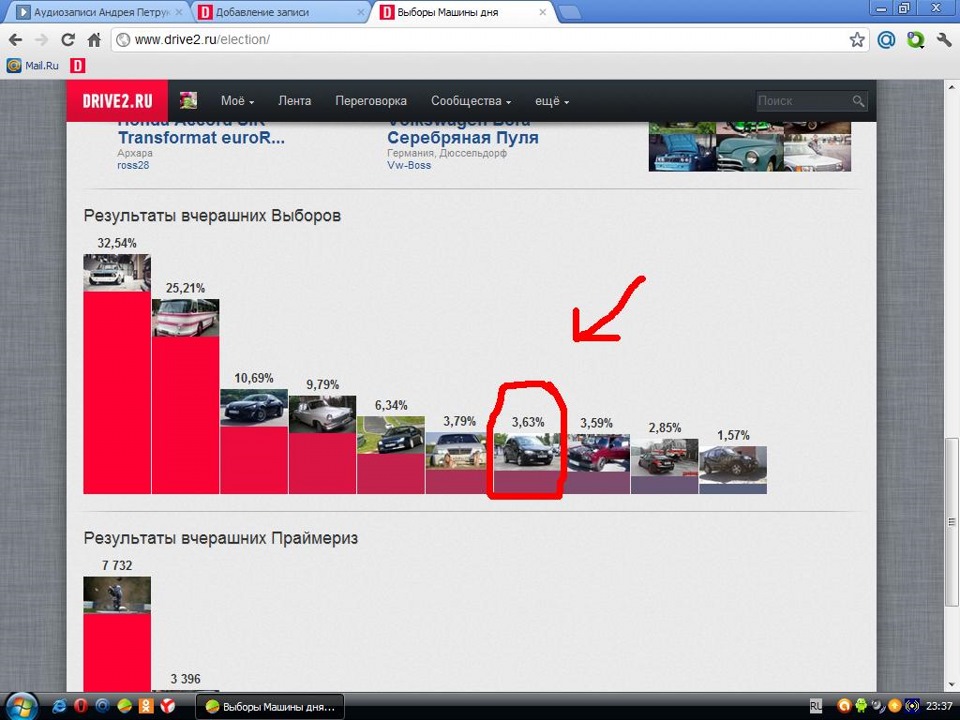Click the scrollbar up arrow

click(951, 88)
